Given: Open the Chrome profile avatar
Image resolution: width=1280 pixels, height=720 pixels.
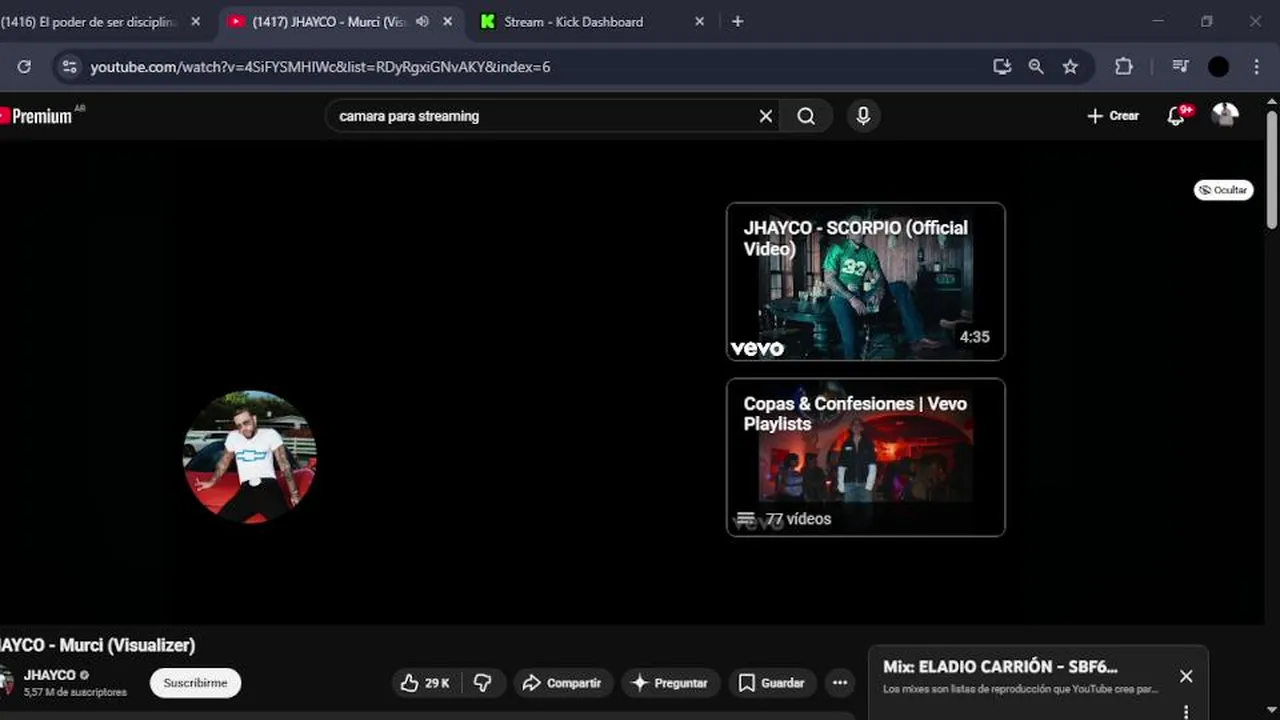Looking at the screenshot, I should point(1218,67).
